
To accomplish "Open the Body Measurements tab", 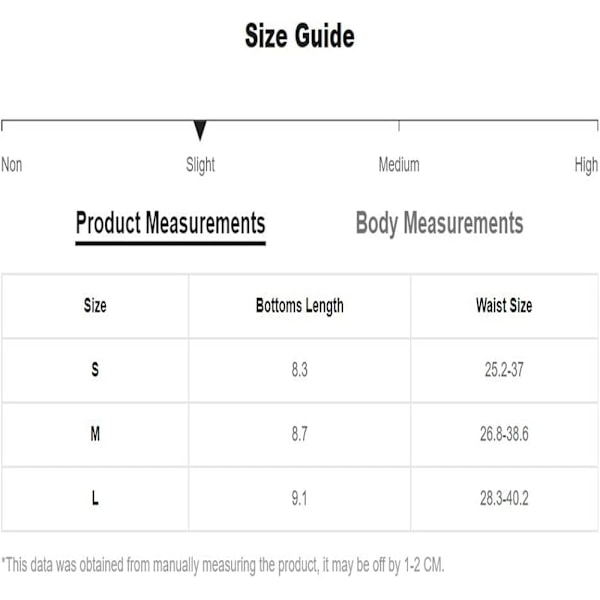I will coord(439,223).
